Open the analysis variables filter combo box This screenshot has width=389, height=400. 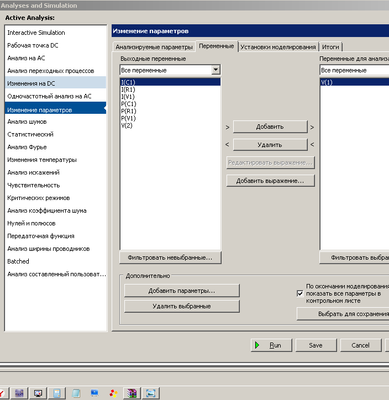coord(354,70)
